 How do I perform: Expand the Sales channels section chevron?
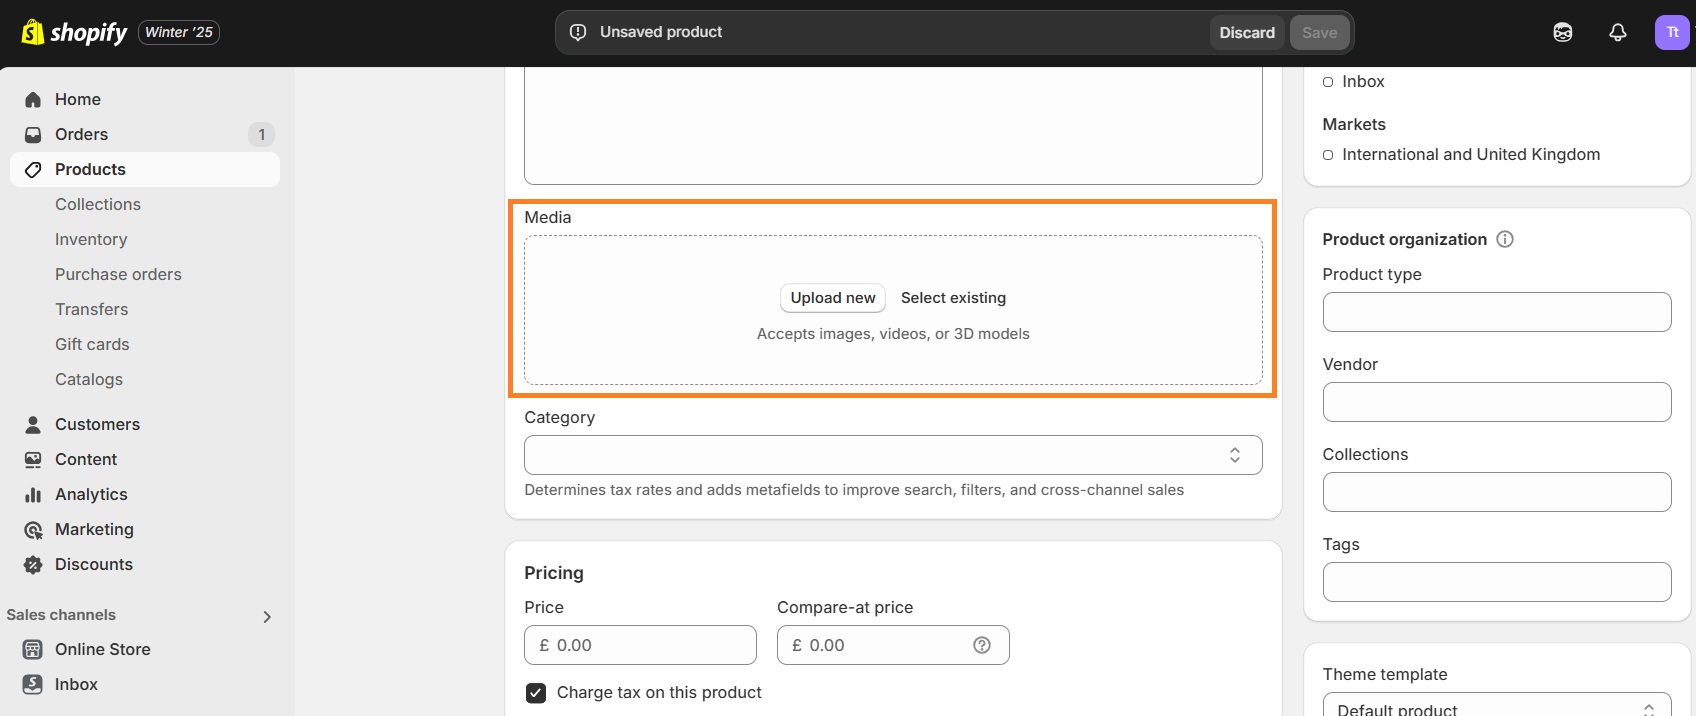tap(267, 616)
